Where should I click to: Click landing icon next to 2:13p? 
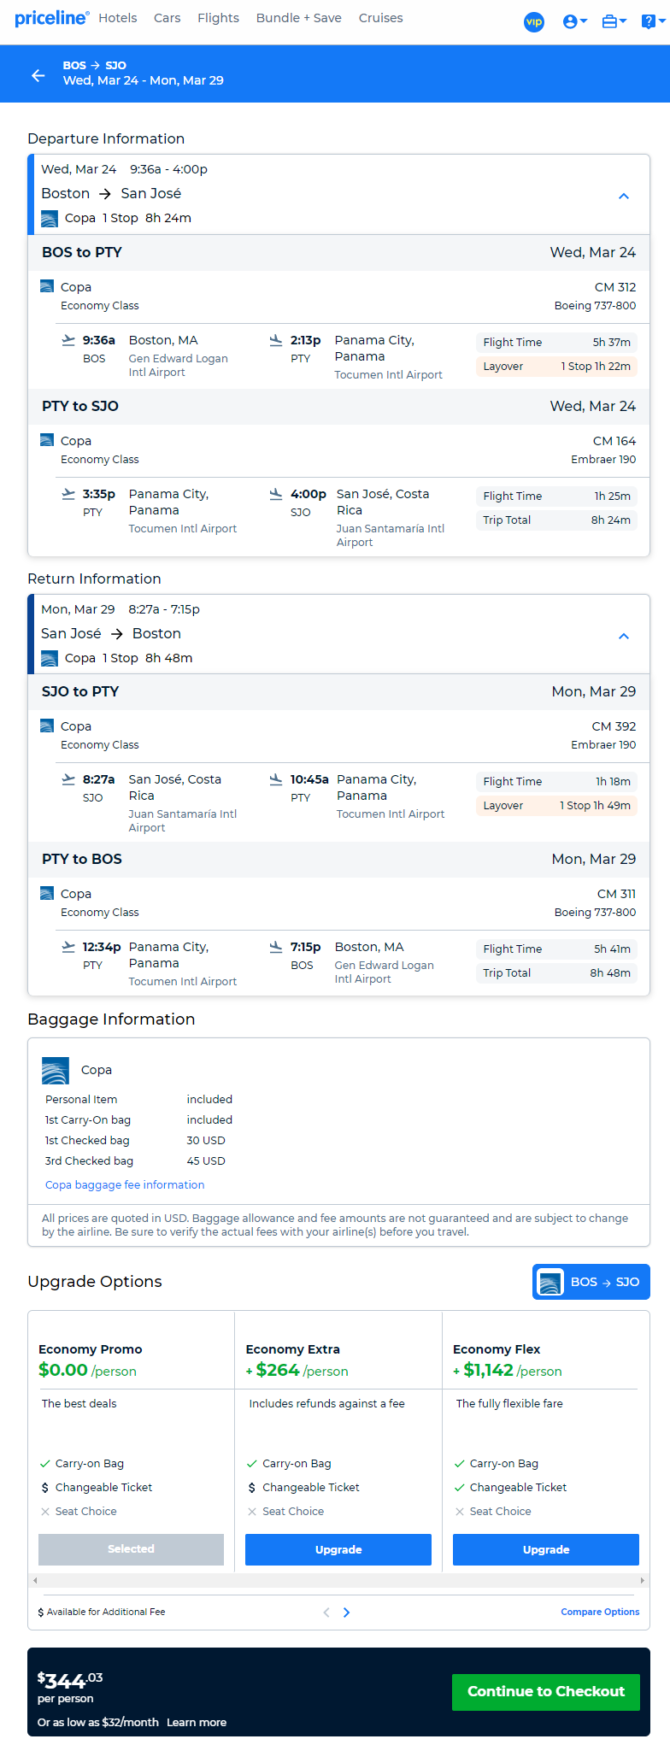[276, 340]
